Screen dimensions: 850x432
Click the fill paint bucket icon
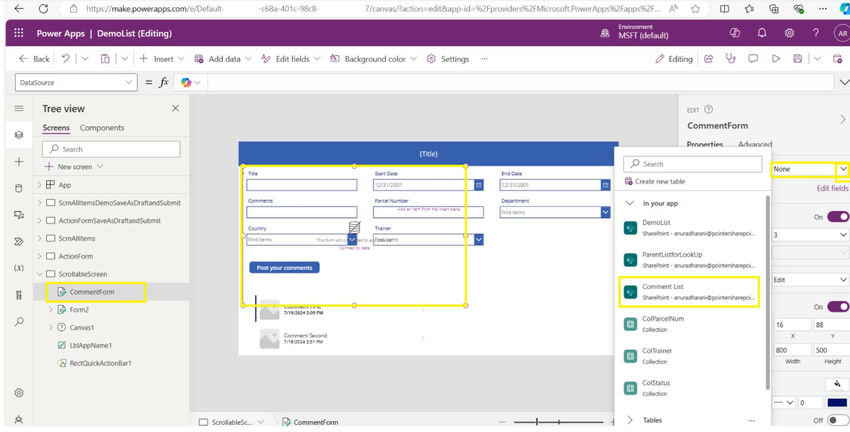pos(838,384)
